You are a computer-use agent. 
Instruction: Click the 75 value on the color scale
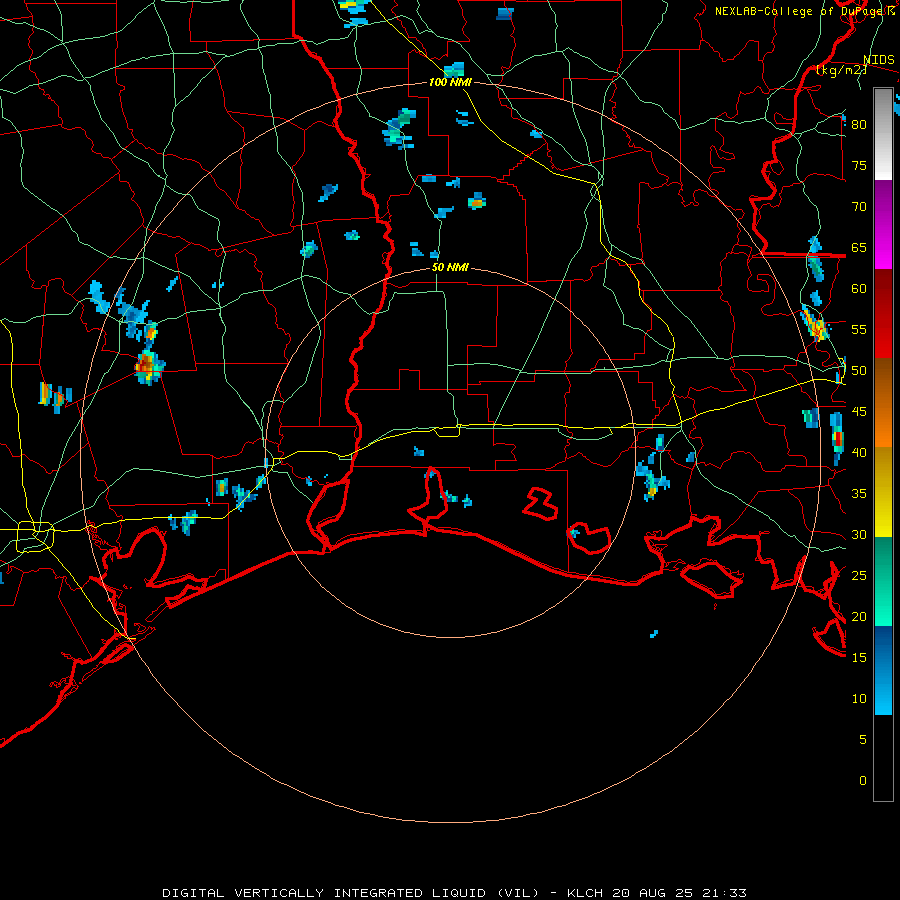point(859,165)
